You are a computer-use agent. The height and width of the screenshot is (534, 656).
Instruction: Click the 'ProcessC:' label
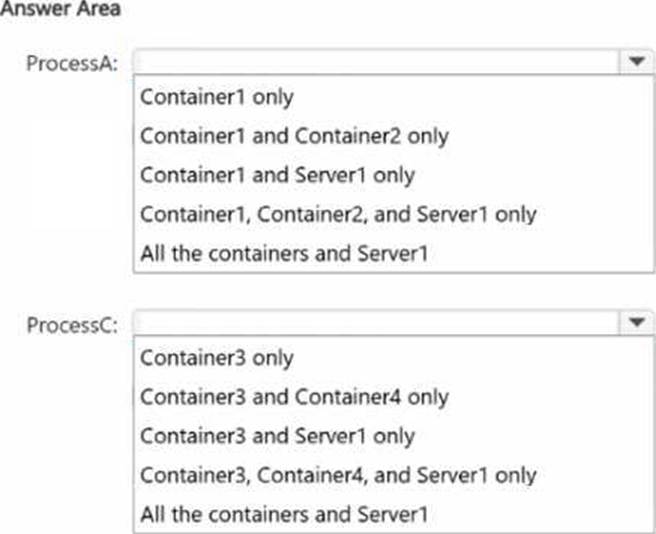(x=73, y=324)
